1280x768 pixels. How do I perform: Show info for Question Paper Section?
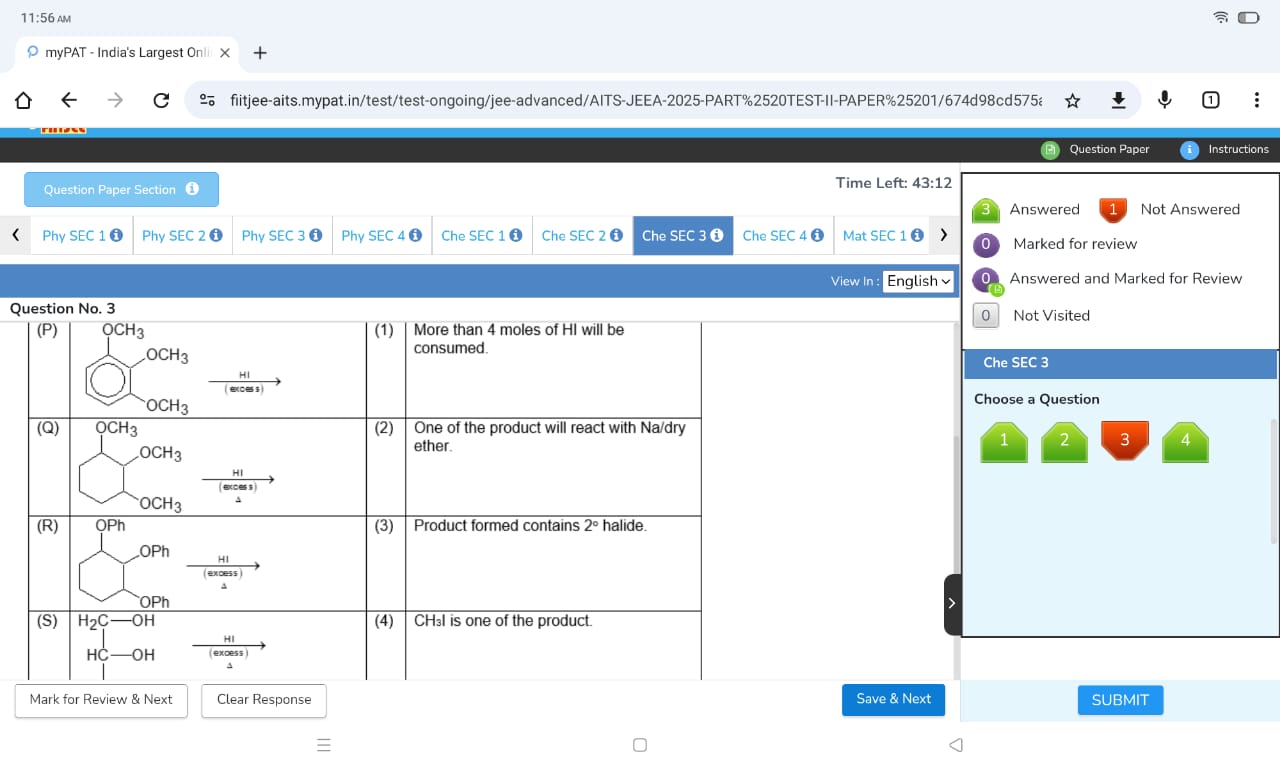click(x=192, y=189)
